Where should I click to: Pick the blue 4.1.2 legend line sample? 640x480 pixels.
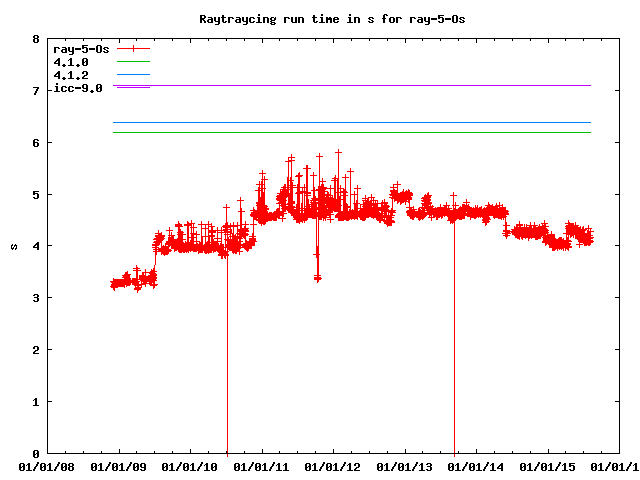click(x=133, y=75)
